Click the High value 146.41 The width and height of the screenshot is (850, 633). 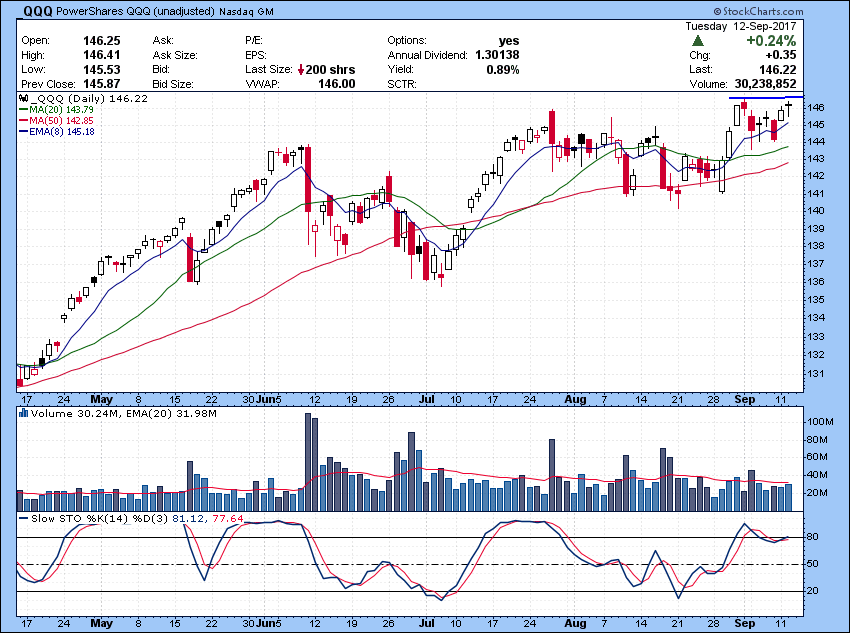pyautogui.click(x=101, y=55)
